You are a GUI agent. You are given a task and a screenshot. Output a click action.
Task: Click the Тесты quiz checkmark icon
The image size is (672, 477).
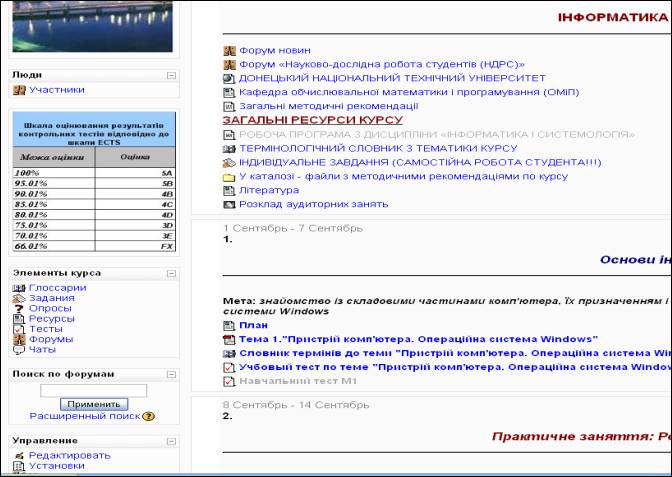pos(19,329)
